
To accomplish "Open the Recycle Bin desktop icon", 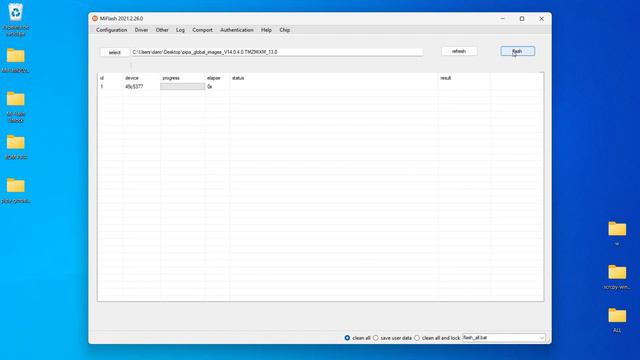I will 16,20.
